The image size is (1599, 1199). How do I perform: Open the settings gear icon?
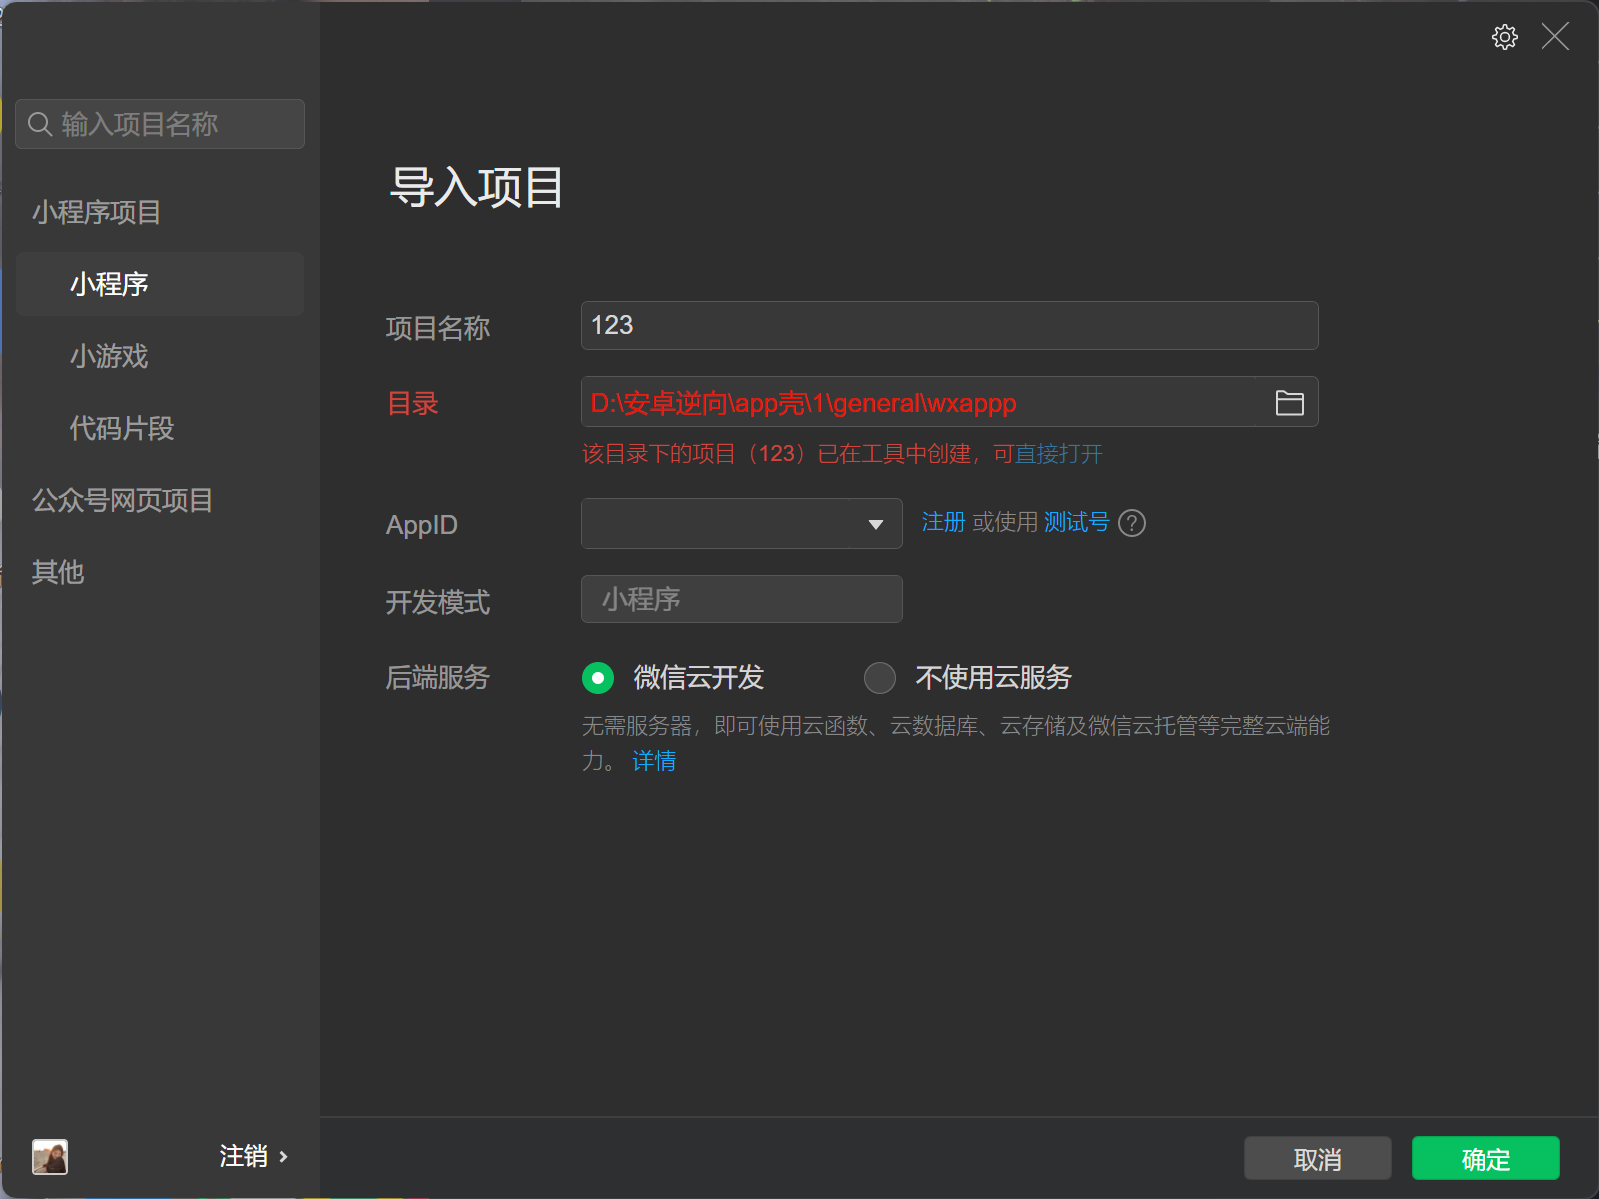click(1504, 38)
